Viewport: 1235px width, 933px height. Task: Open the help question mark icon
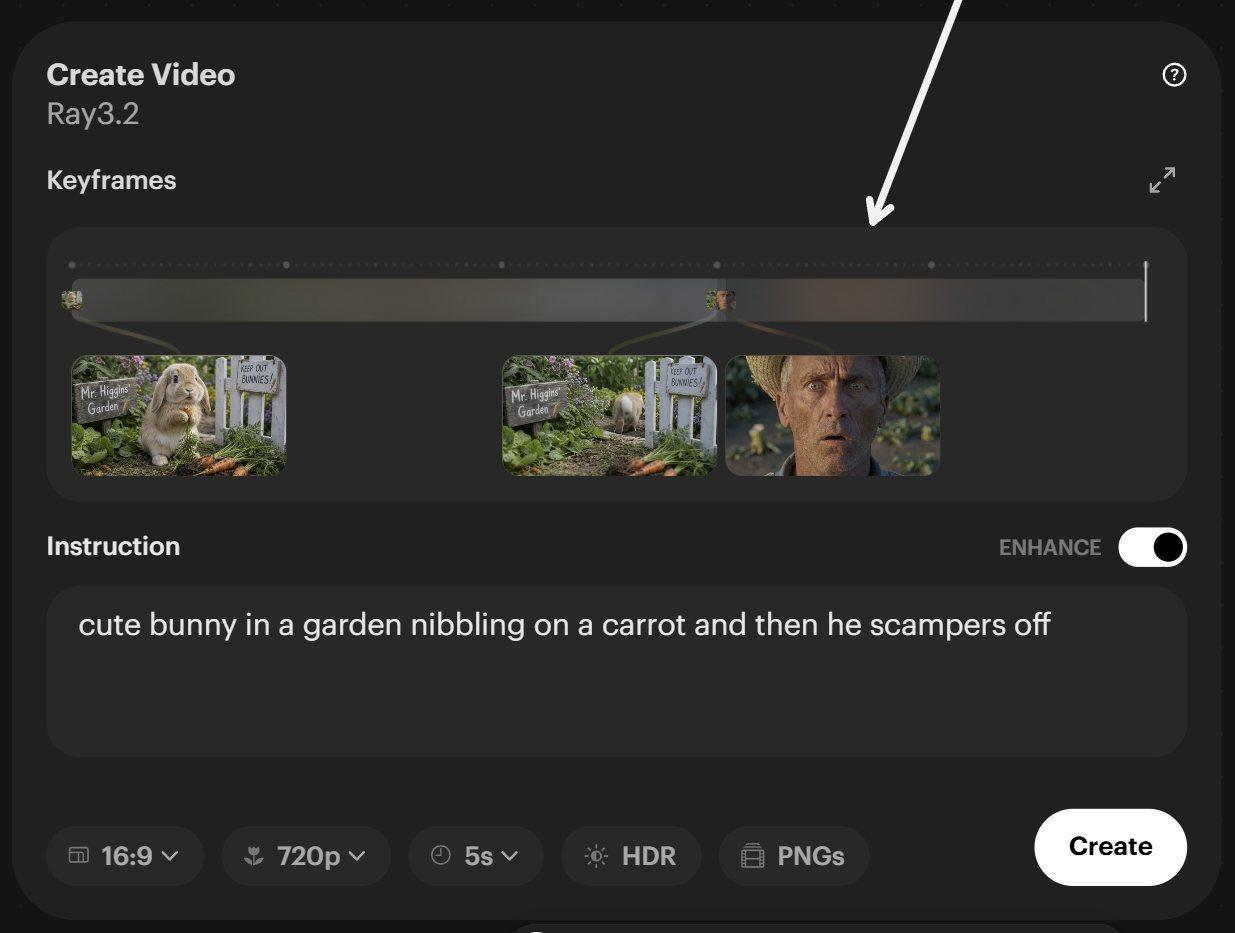click(x=1174, y=75)
